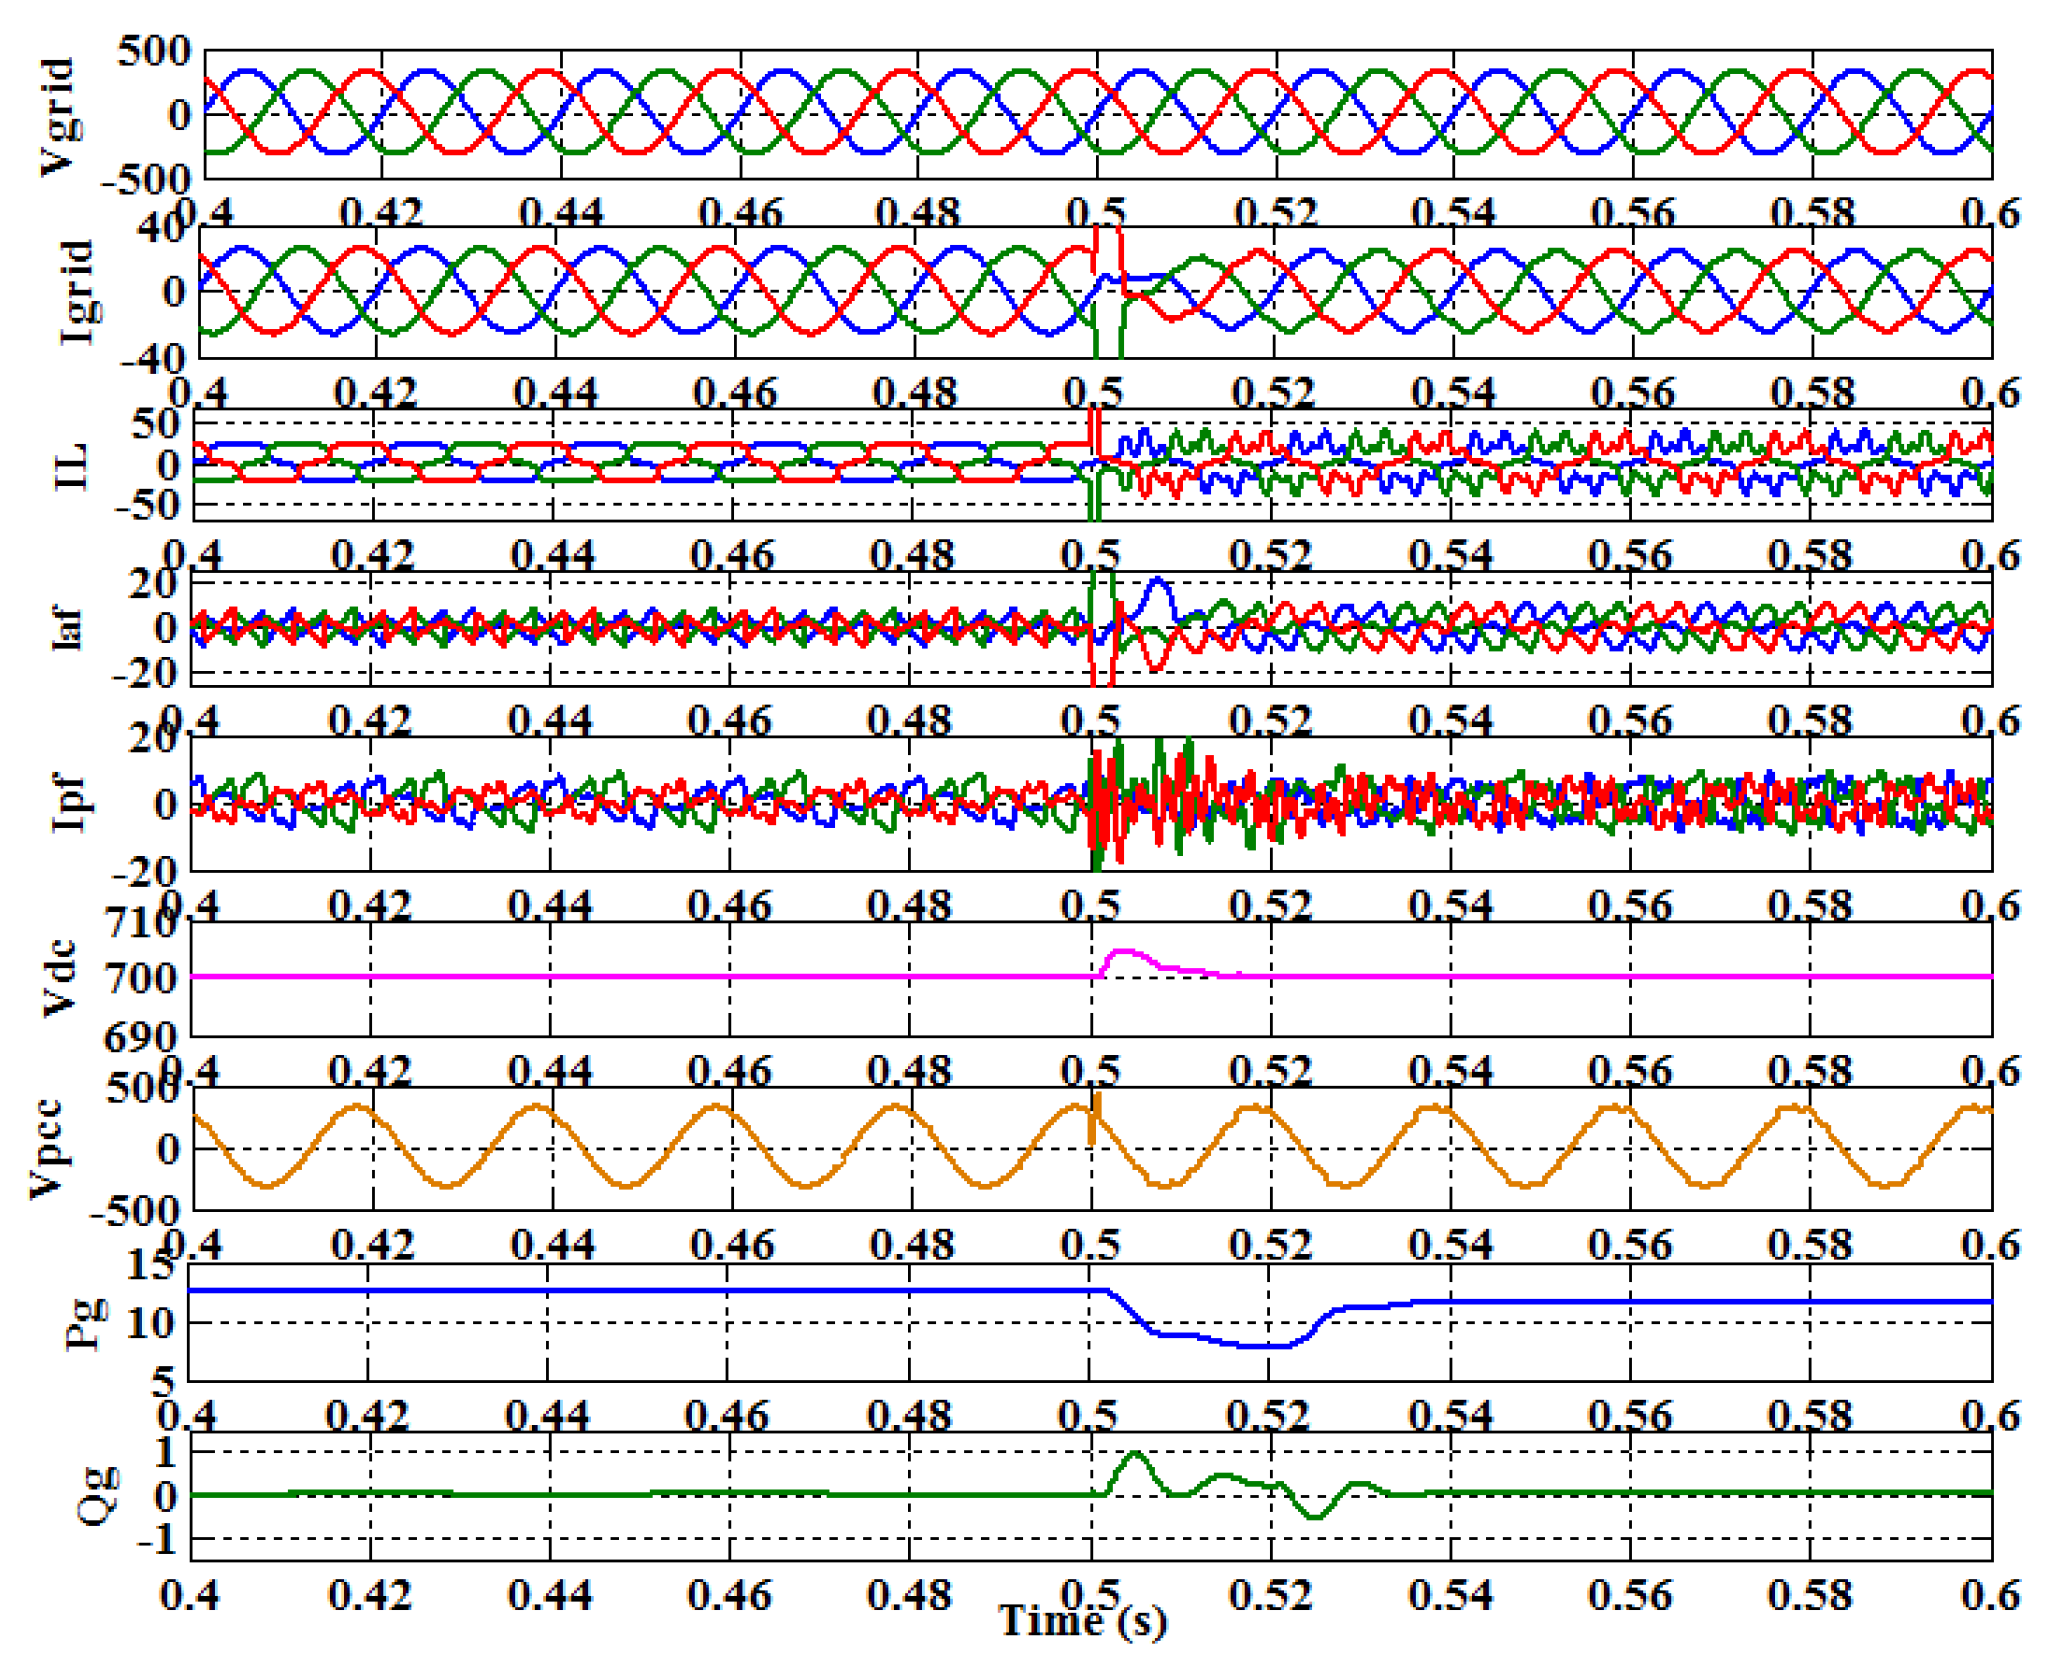2053x1665 pixels.
Task: Click the Igrid axis label
Action: (77, 292)
